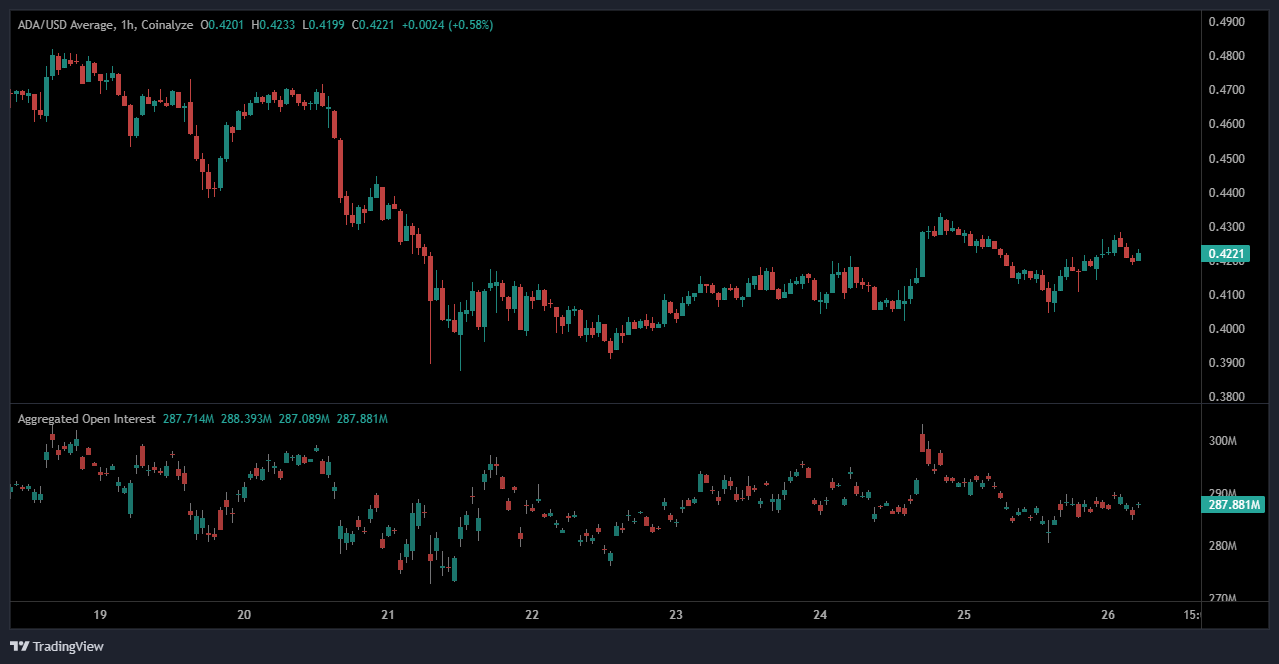Click date 23 on the time axis

(676, 614)
